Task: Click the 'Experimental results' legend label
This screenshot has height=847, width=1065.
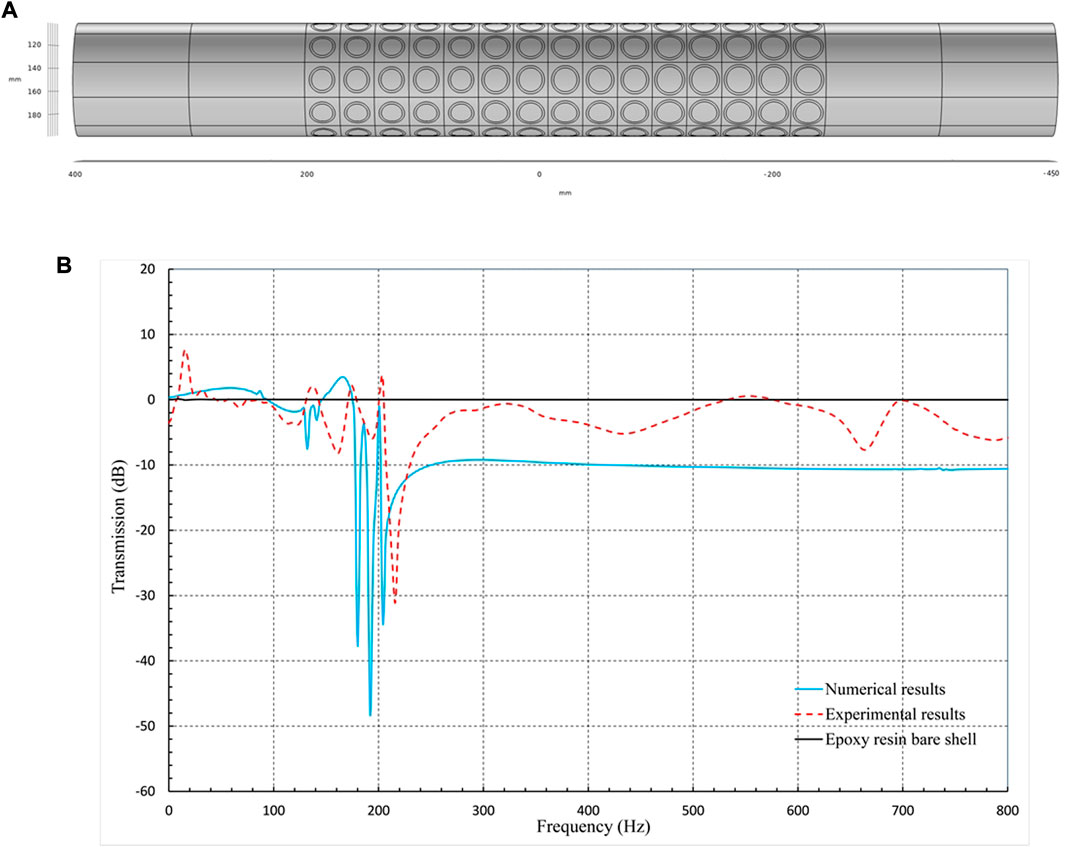Action: tap(895, 715)
